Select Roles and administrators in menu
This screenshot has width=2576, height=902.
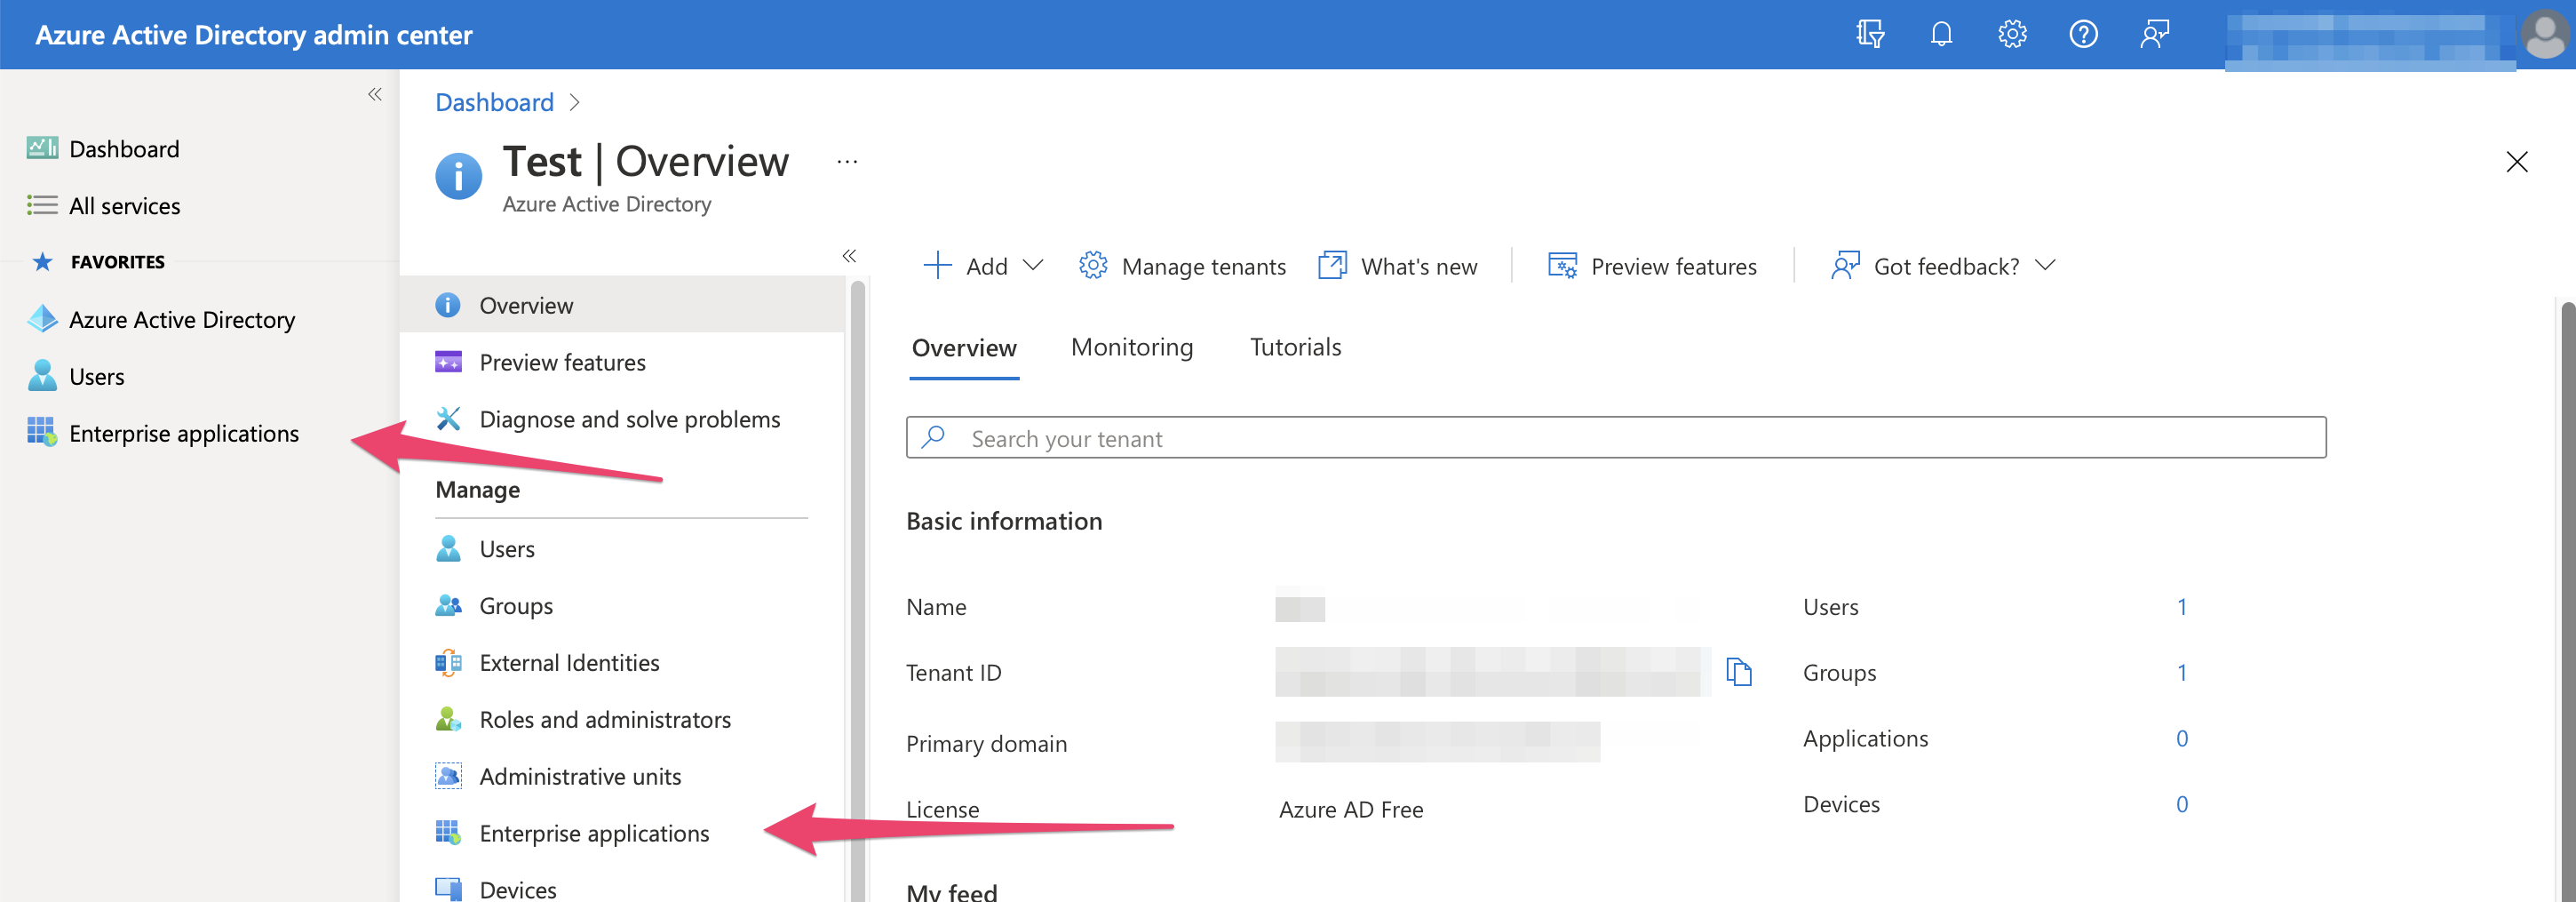point(604,719)
